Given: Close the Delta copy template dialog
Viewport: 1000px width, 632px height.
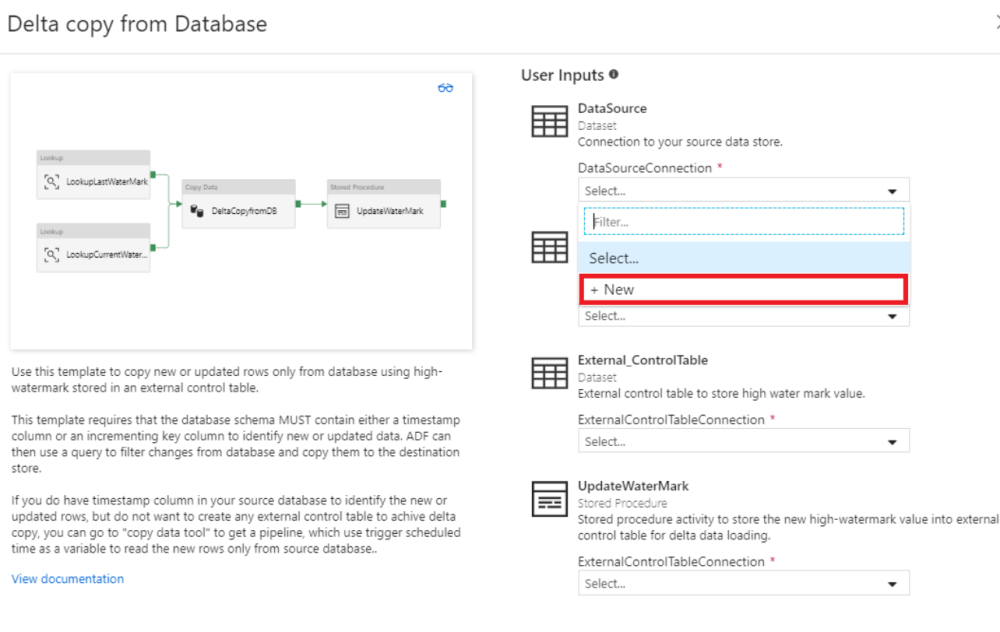Looking at the screenshot, I should pos(996,24).
